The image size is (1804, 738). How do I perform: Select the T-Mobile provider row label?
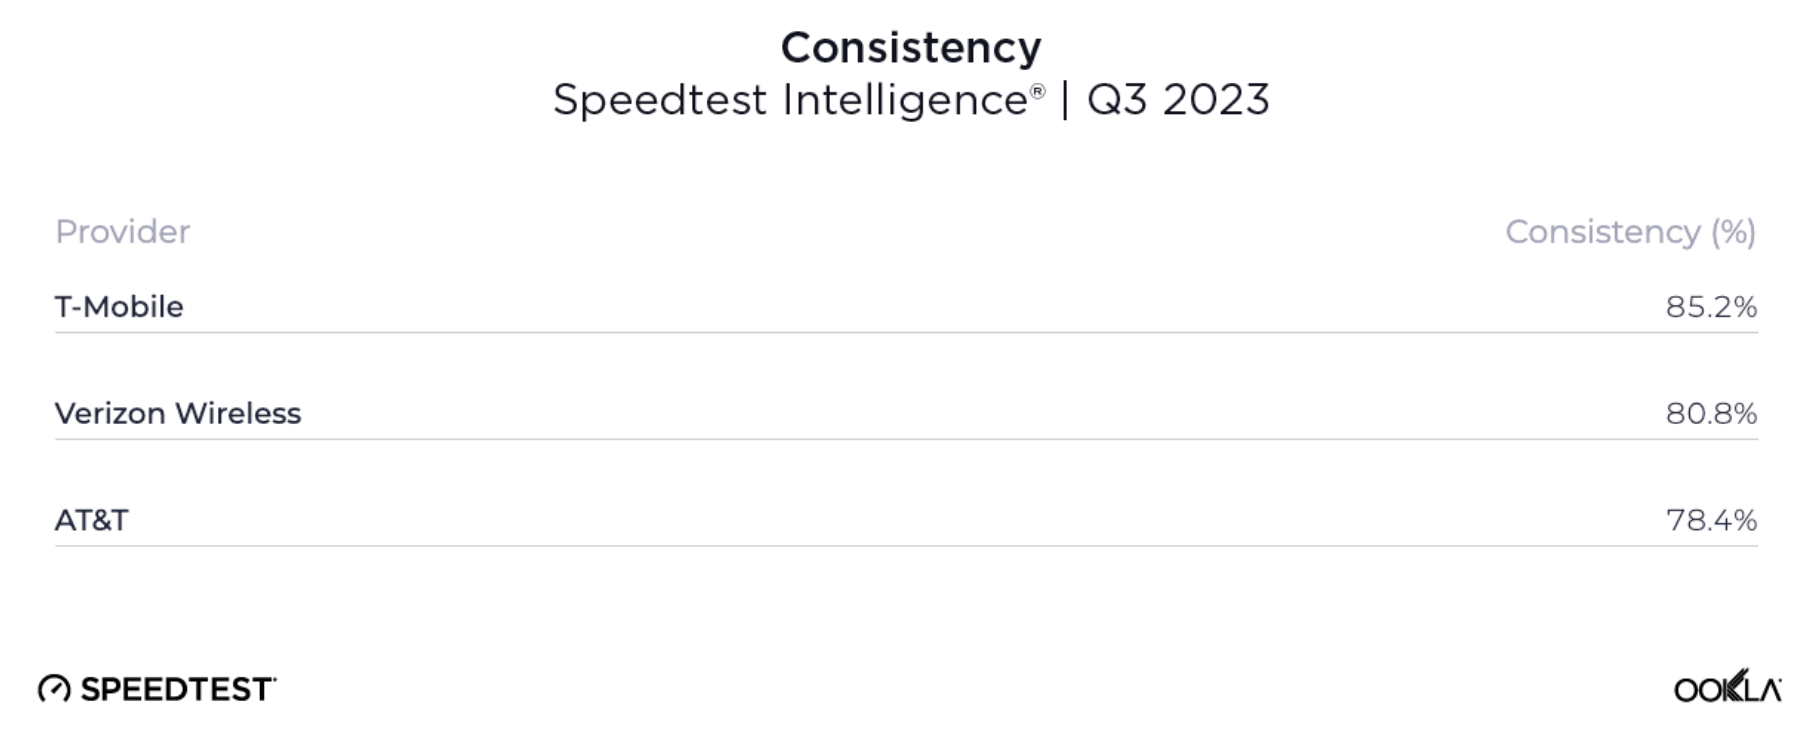[119, 307]
